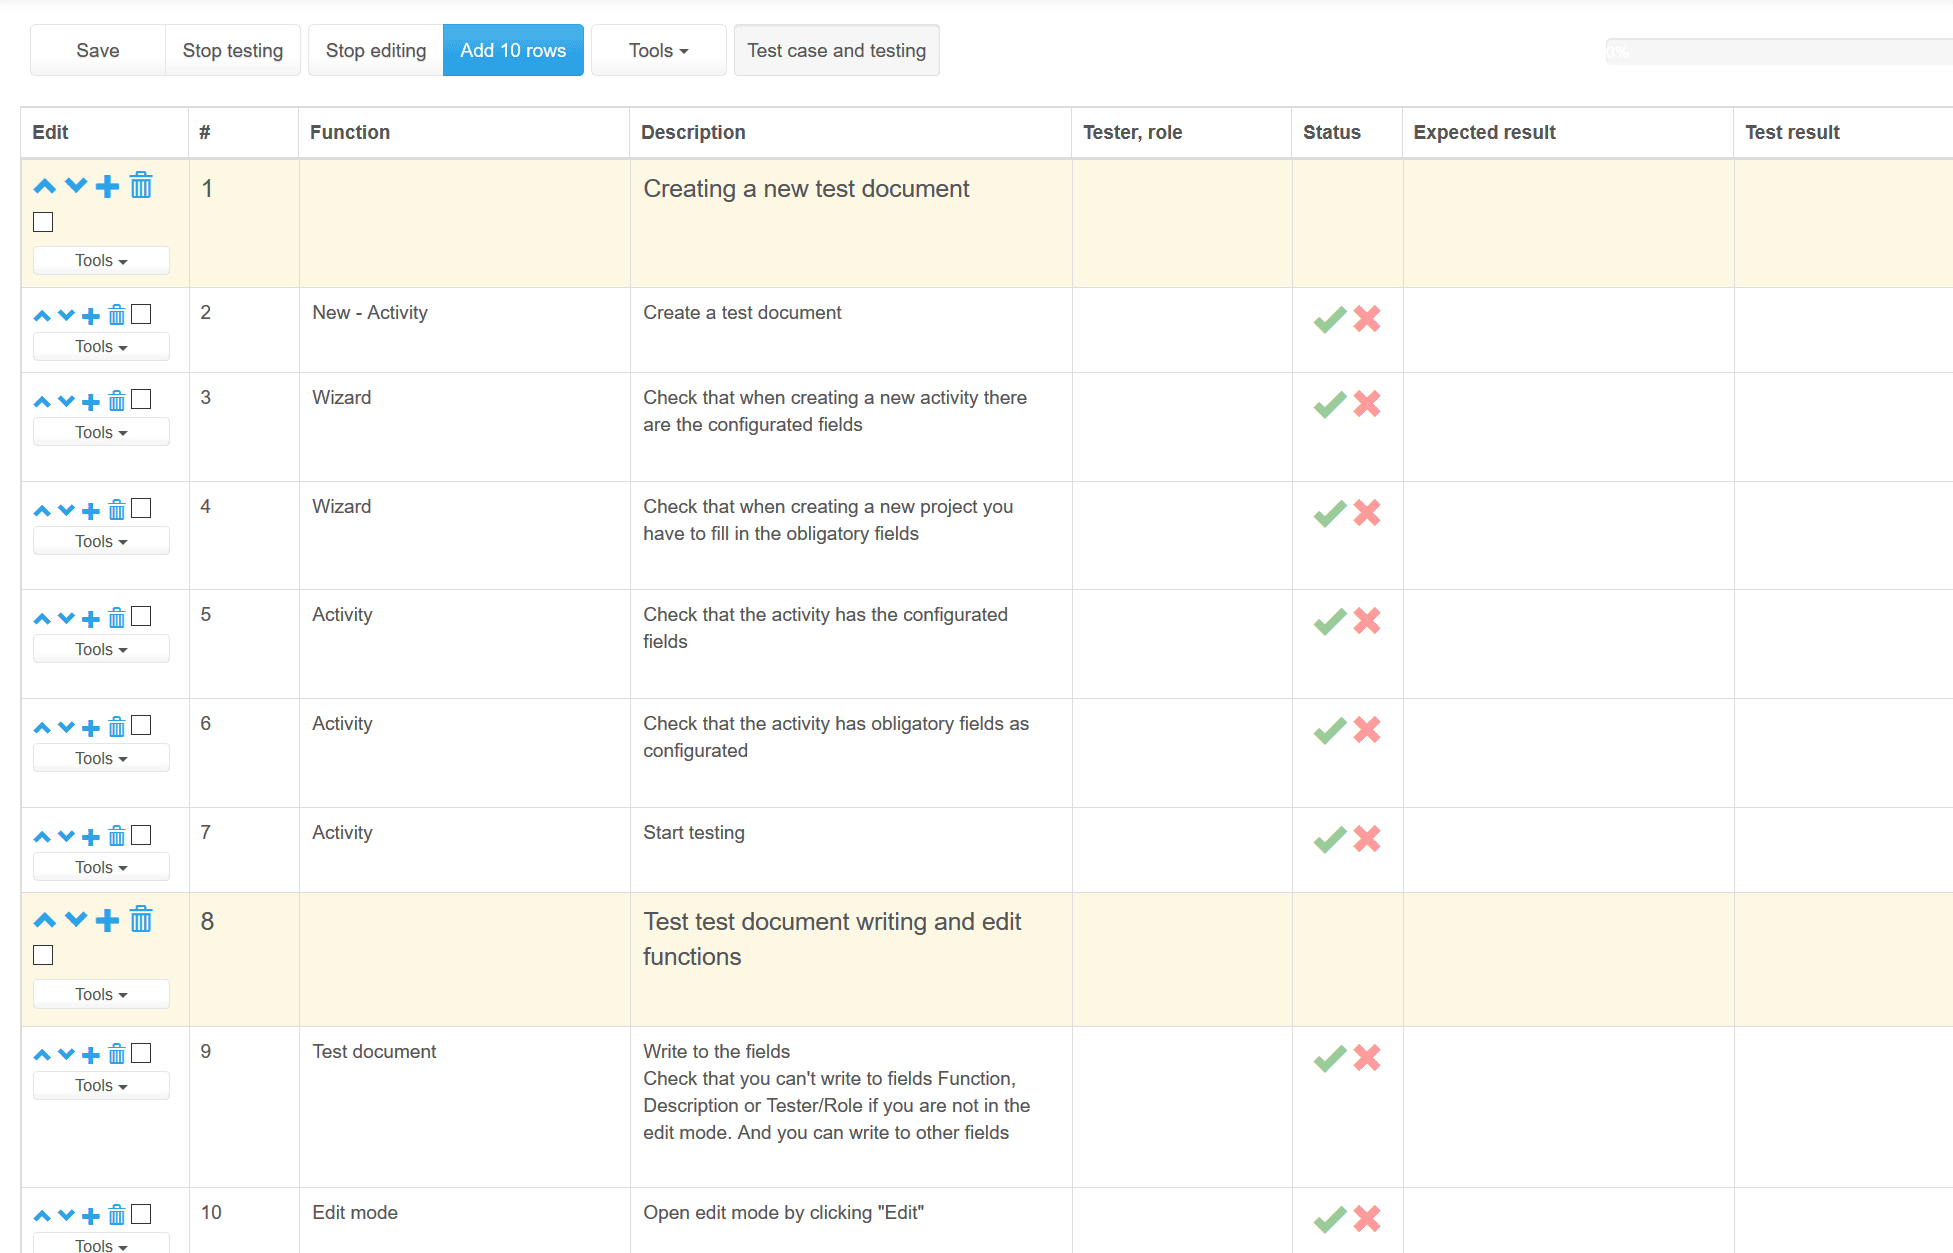
Task: Open Tools dropdown for row 6
Action: coord(101,758)
